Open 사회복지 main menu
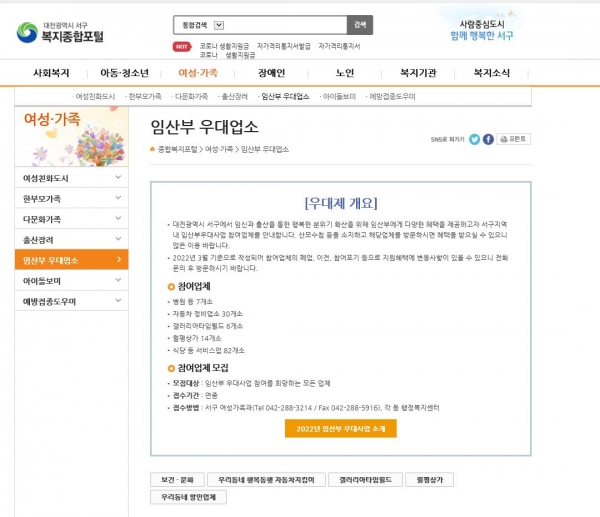Screen dimensions: 600x517 tap(51, 73)
